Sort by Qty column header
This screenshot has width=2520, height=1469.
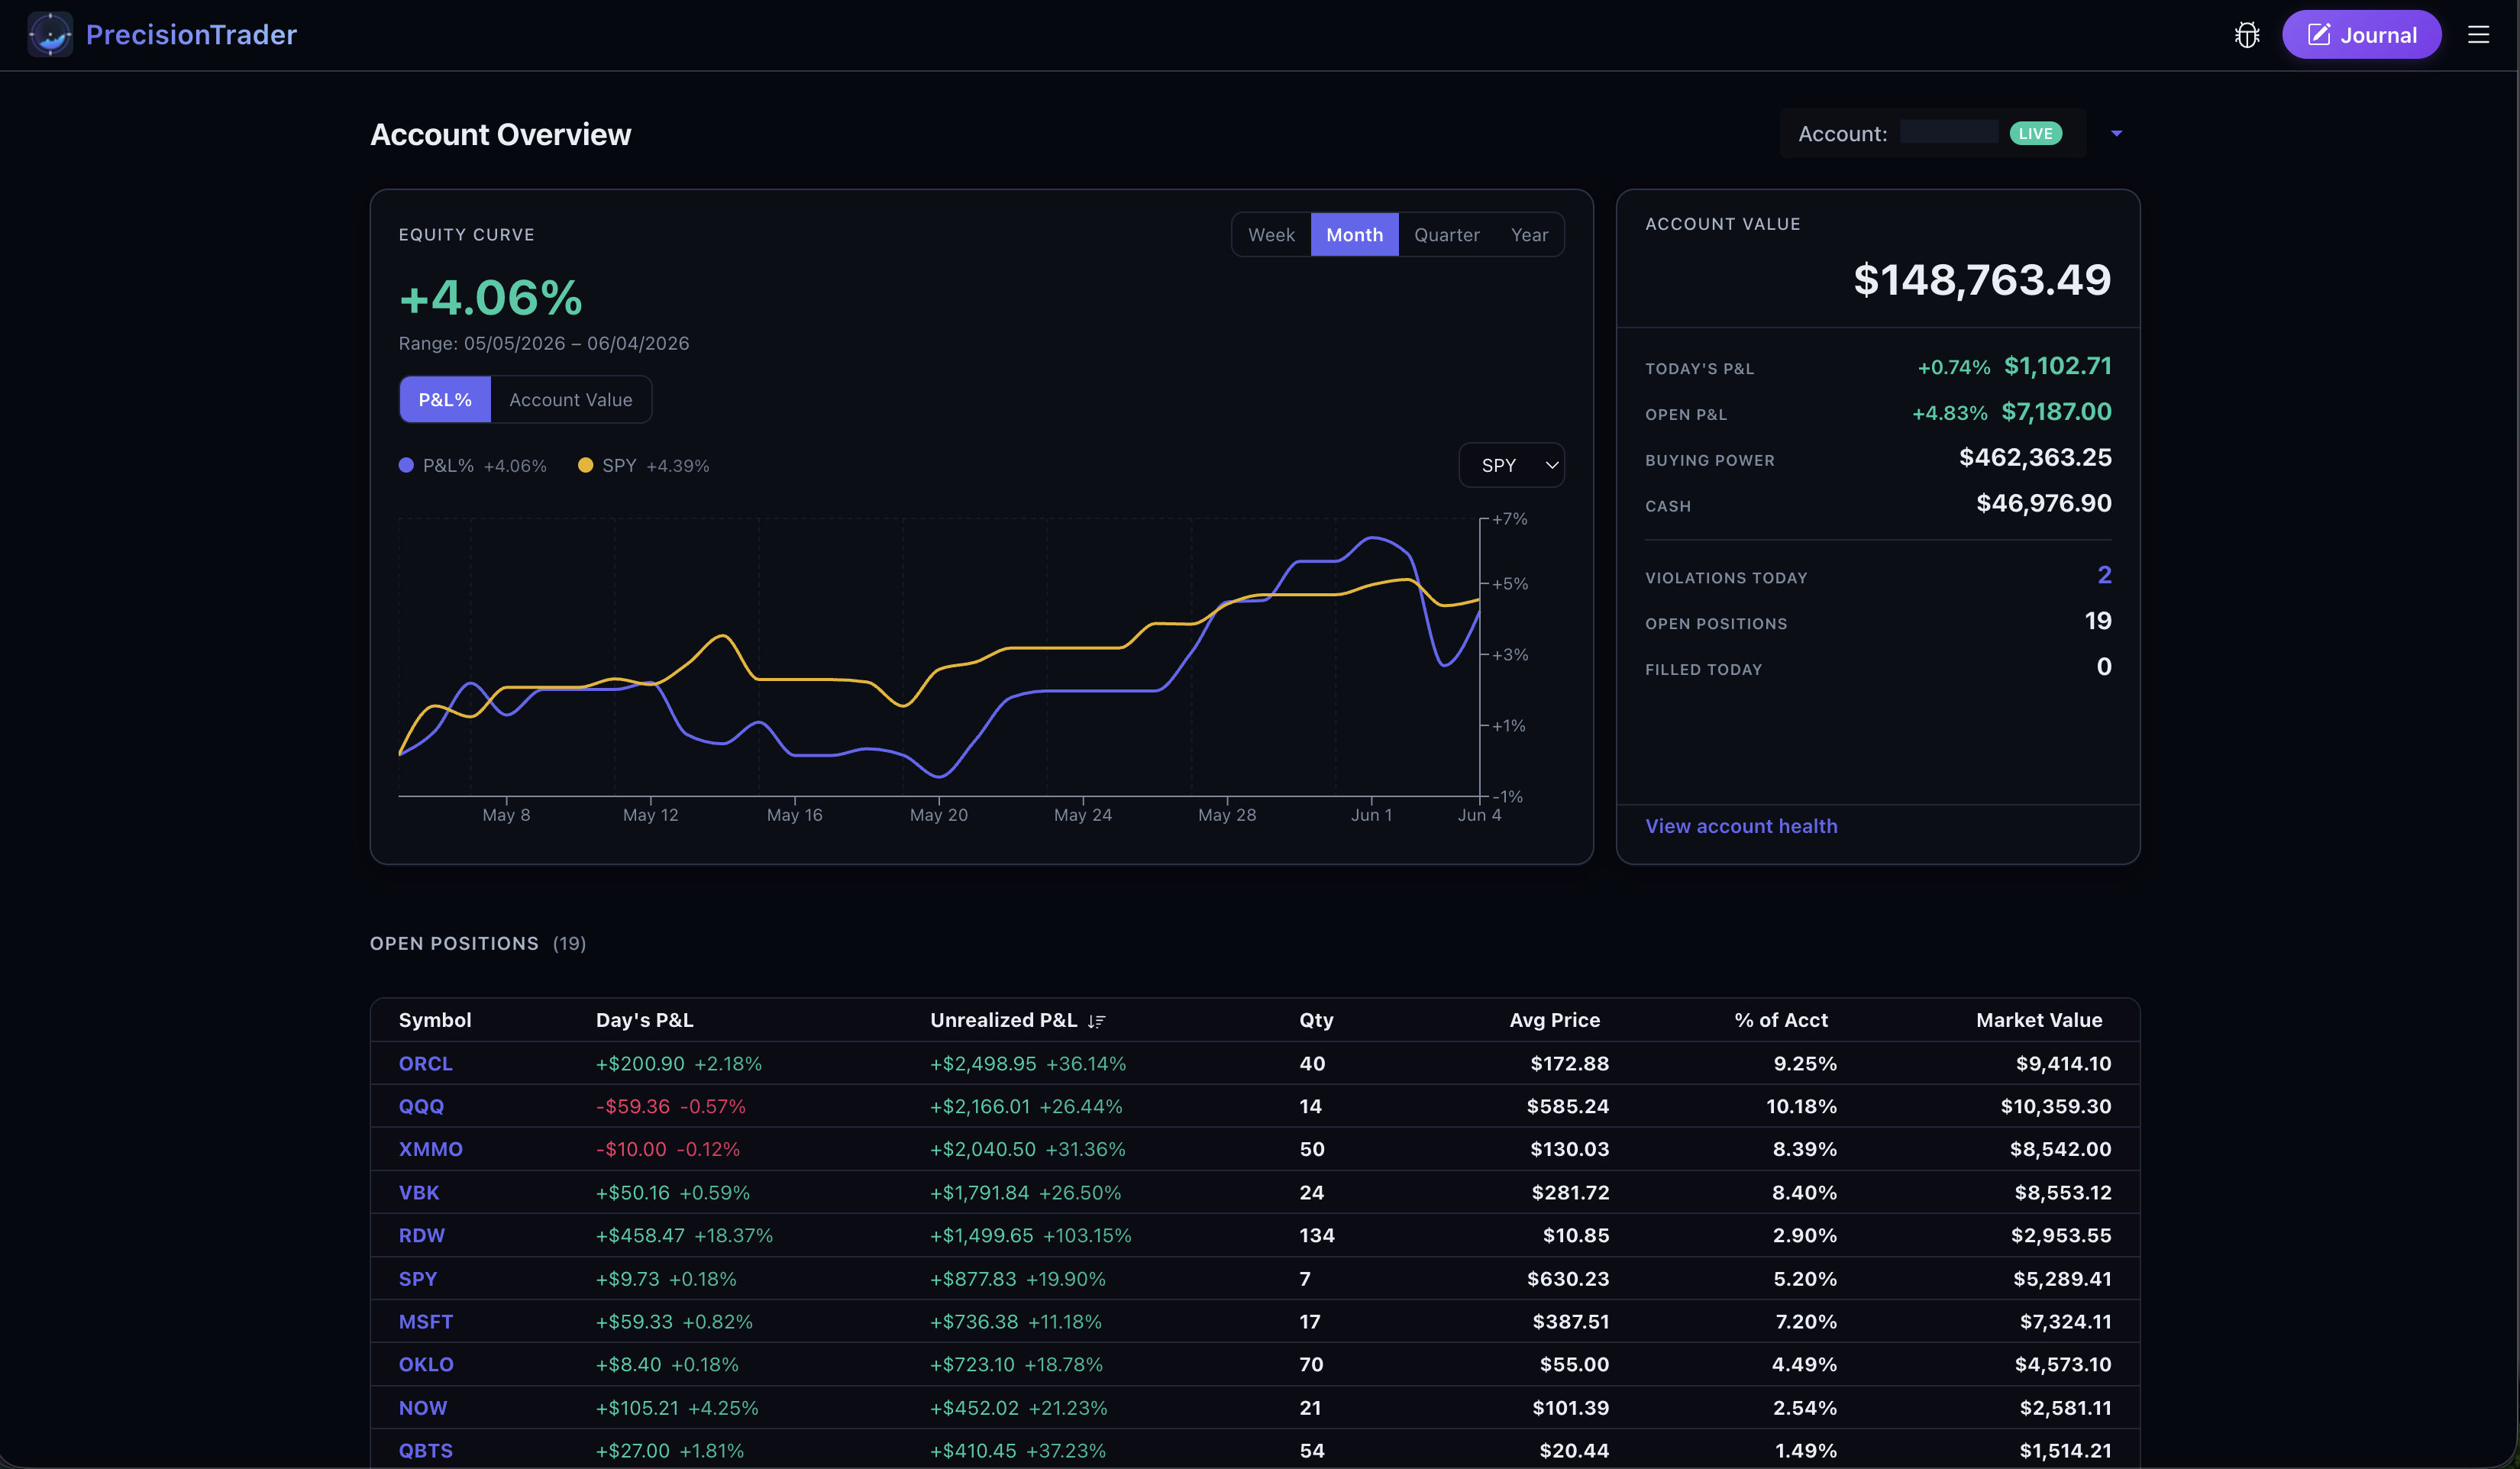pyautogui.click(x=1316, y=1020)
